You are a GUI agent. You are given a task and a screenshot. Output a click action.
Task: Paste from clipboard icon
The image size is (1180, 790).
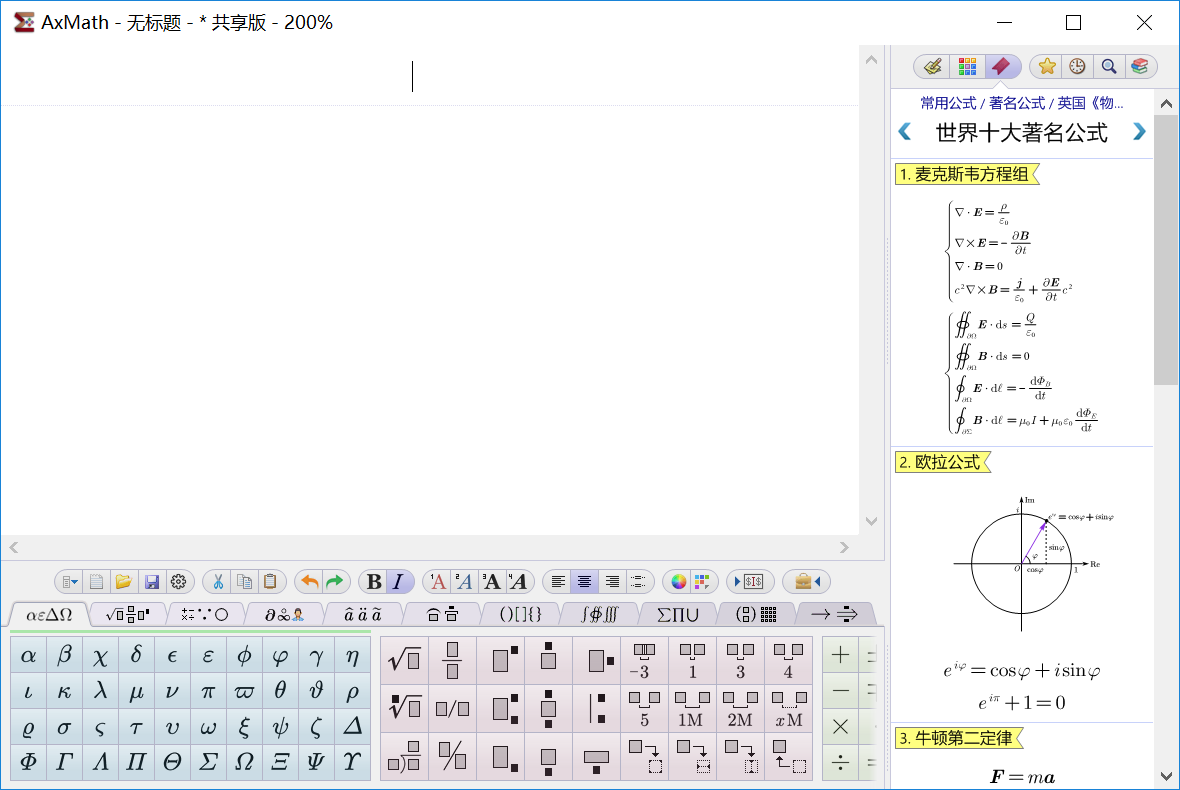[270, 582]
